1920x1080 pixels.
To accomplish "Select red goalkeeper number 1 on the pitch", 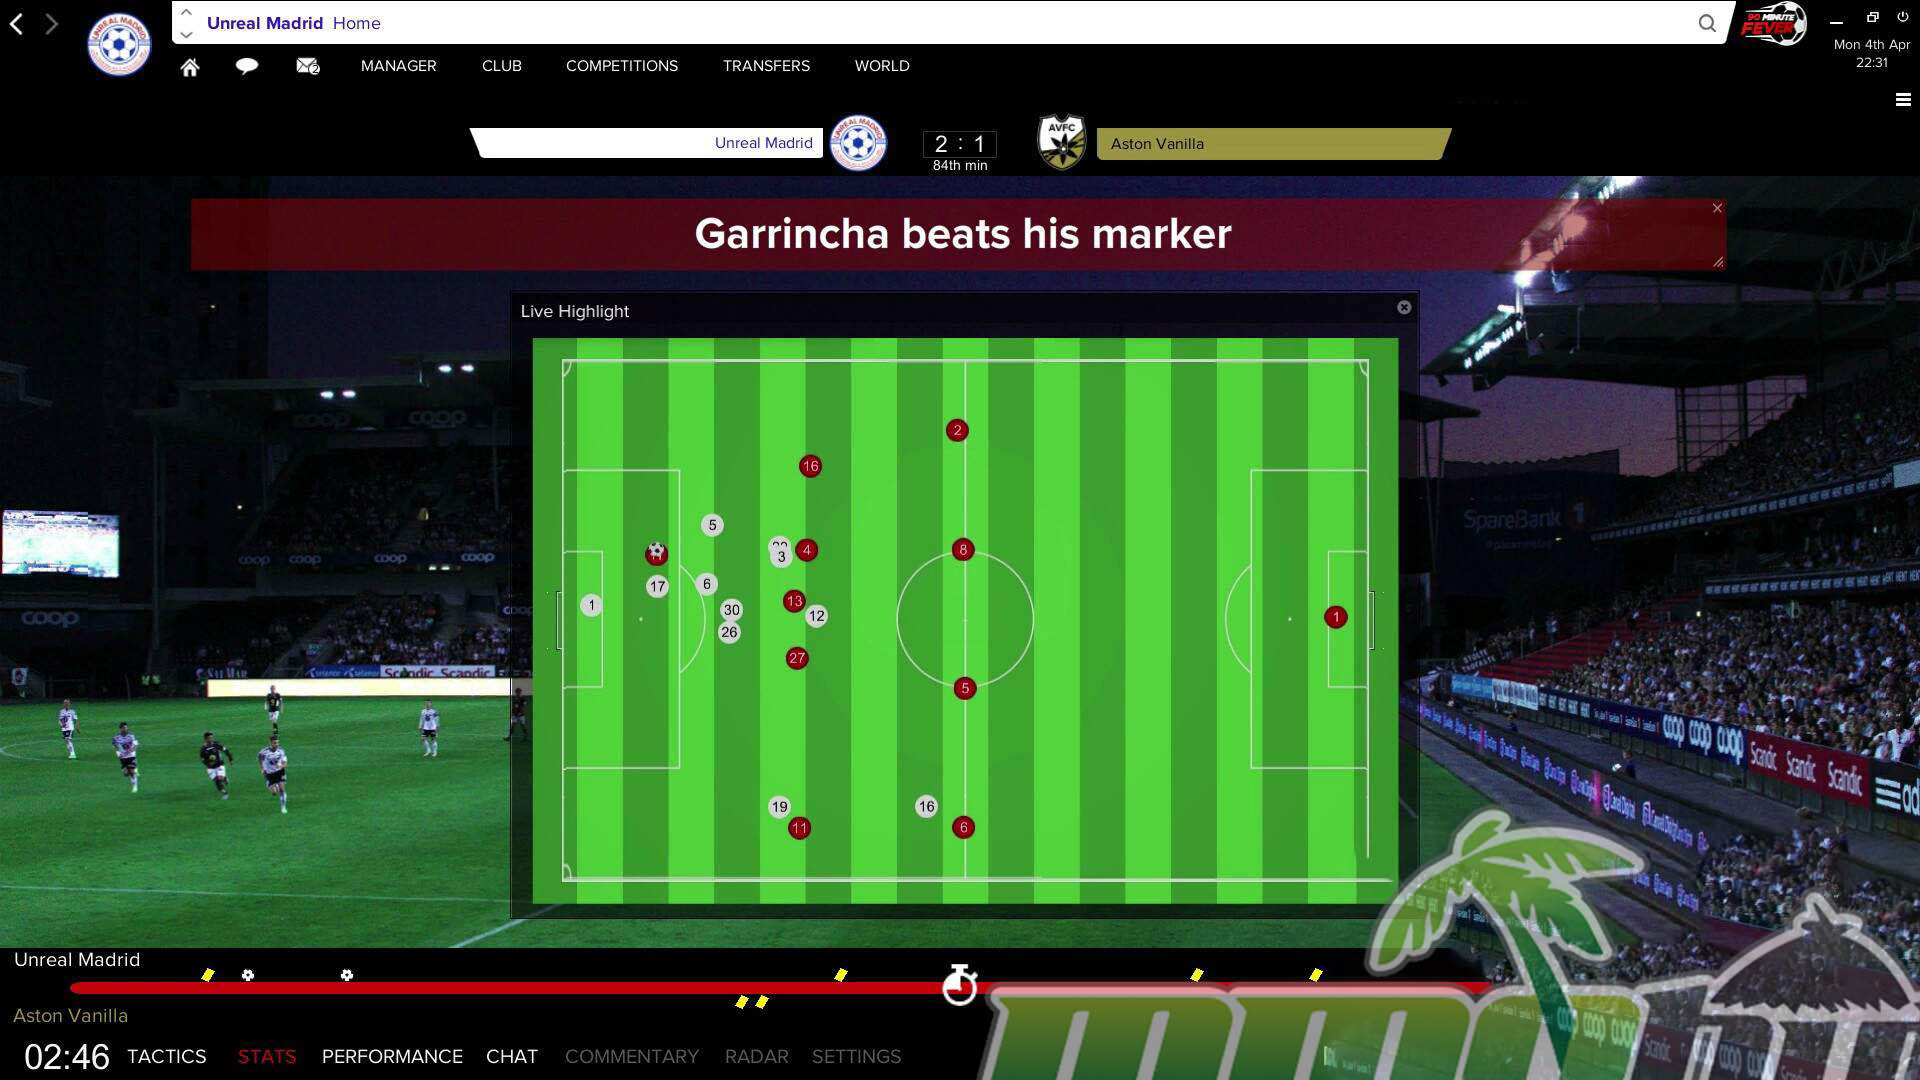I will 1336,617.
